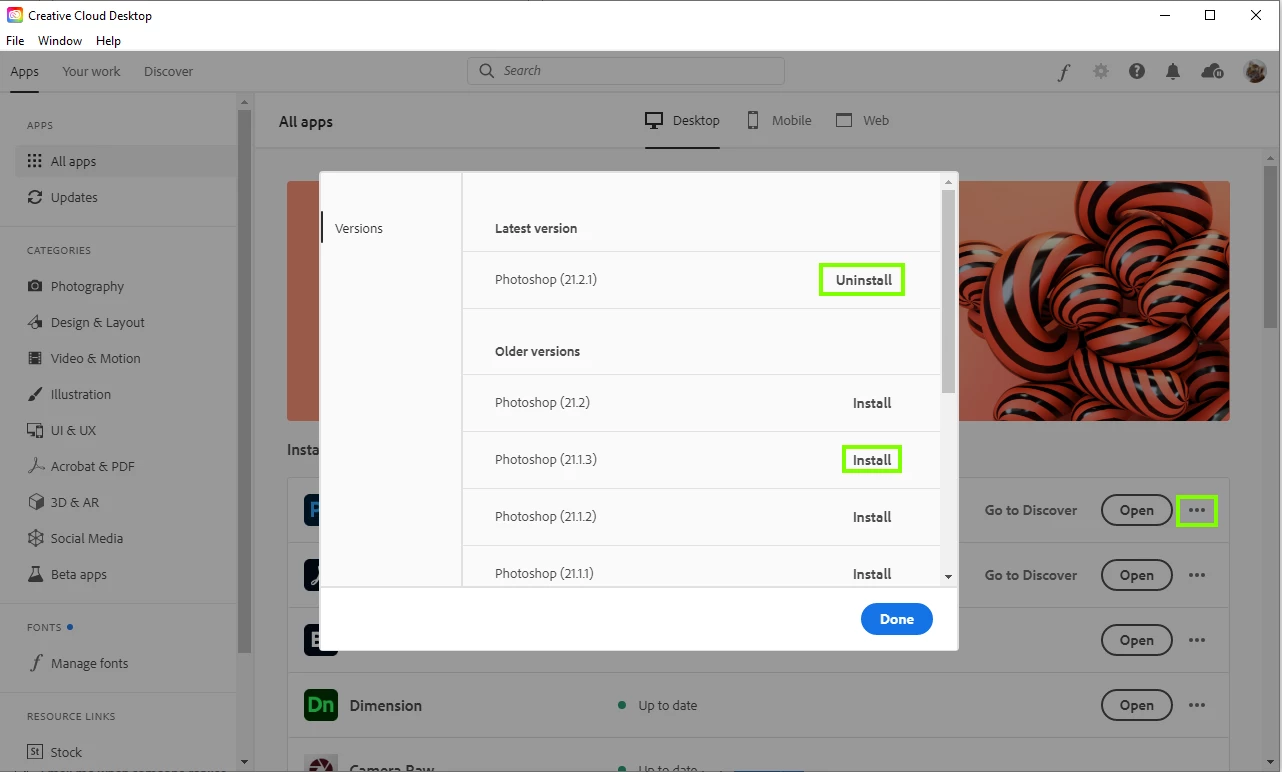The height and width of the screenshot is (772, 1282).
Task: Install Photoshop (21.1.1)
Action: point(872,574)
